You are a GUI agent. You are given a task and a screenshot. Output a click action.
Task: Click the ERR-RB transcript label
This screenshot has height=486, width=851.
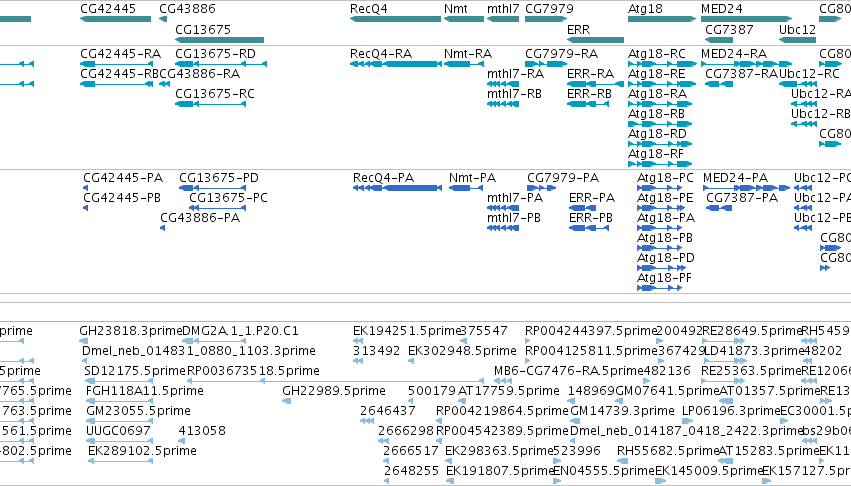click(x=589, y=93)
